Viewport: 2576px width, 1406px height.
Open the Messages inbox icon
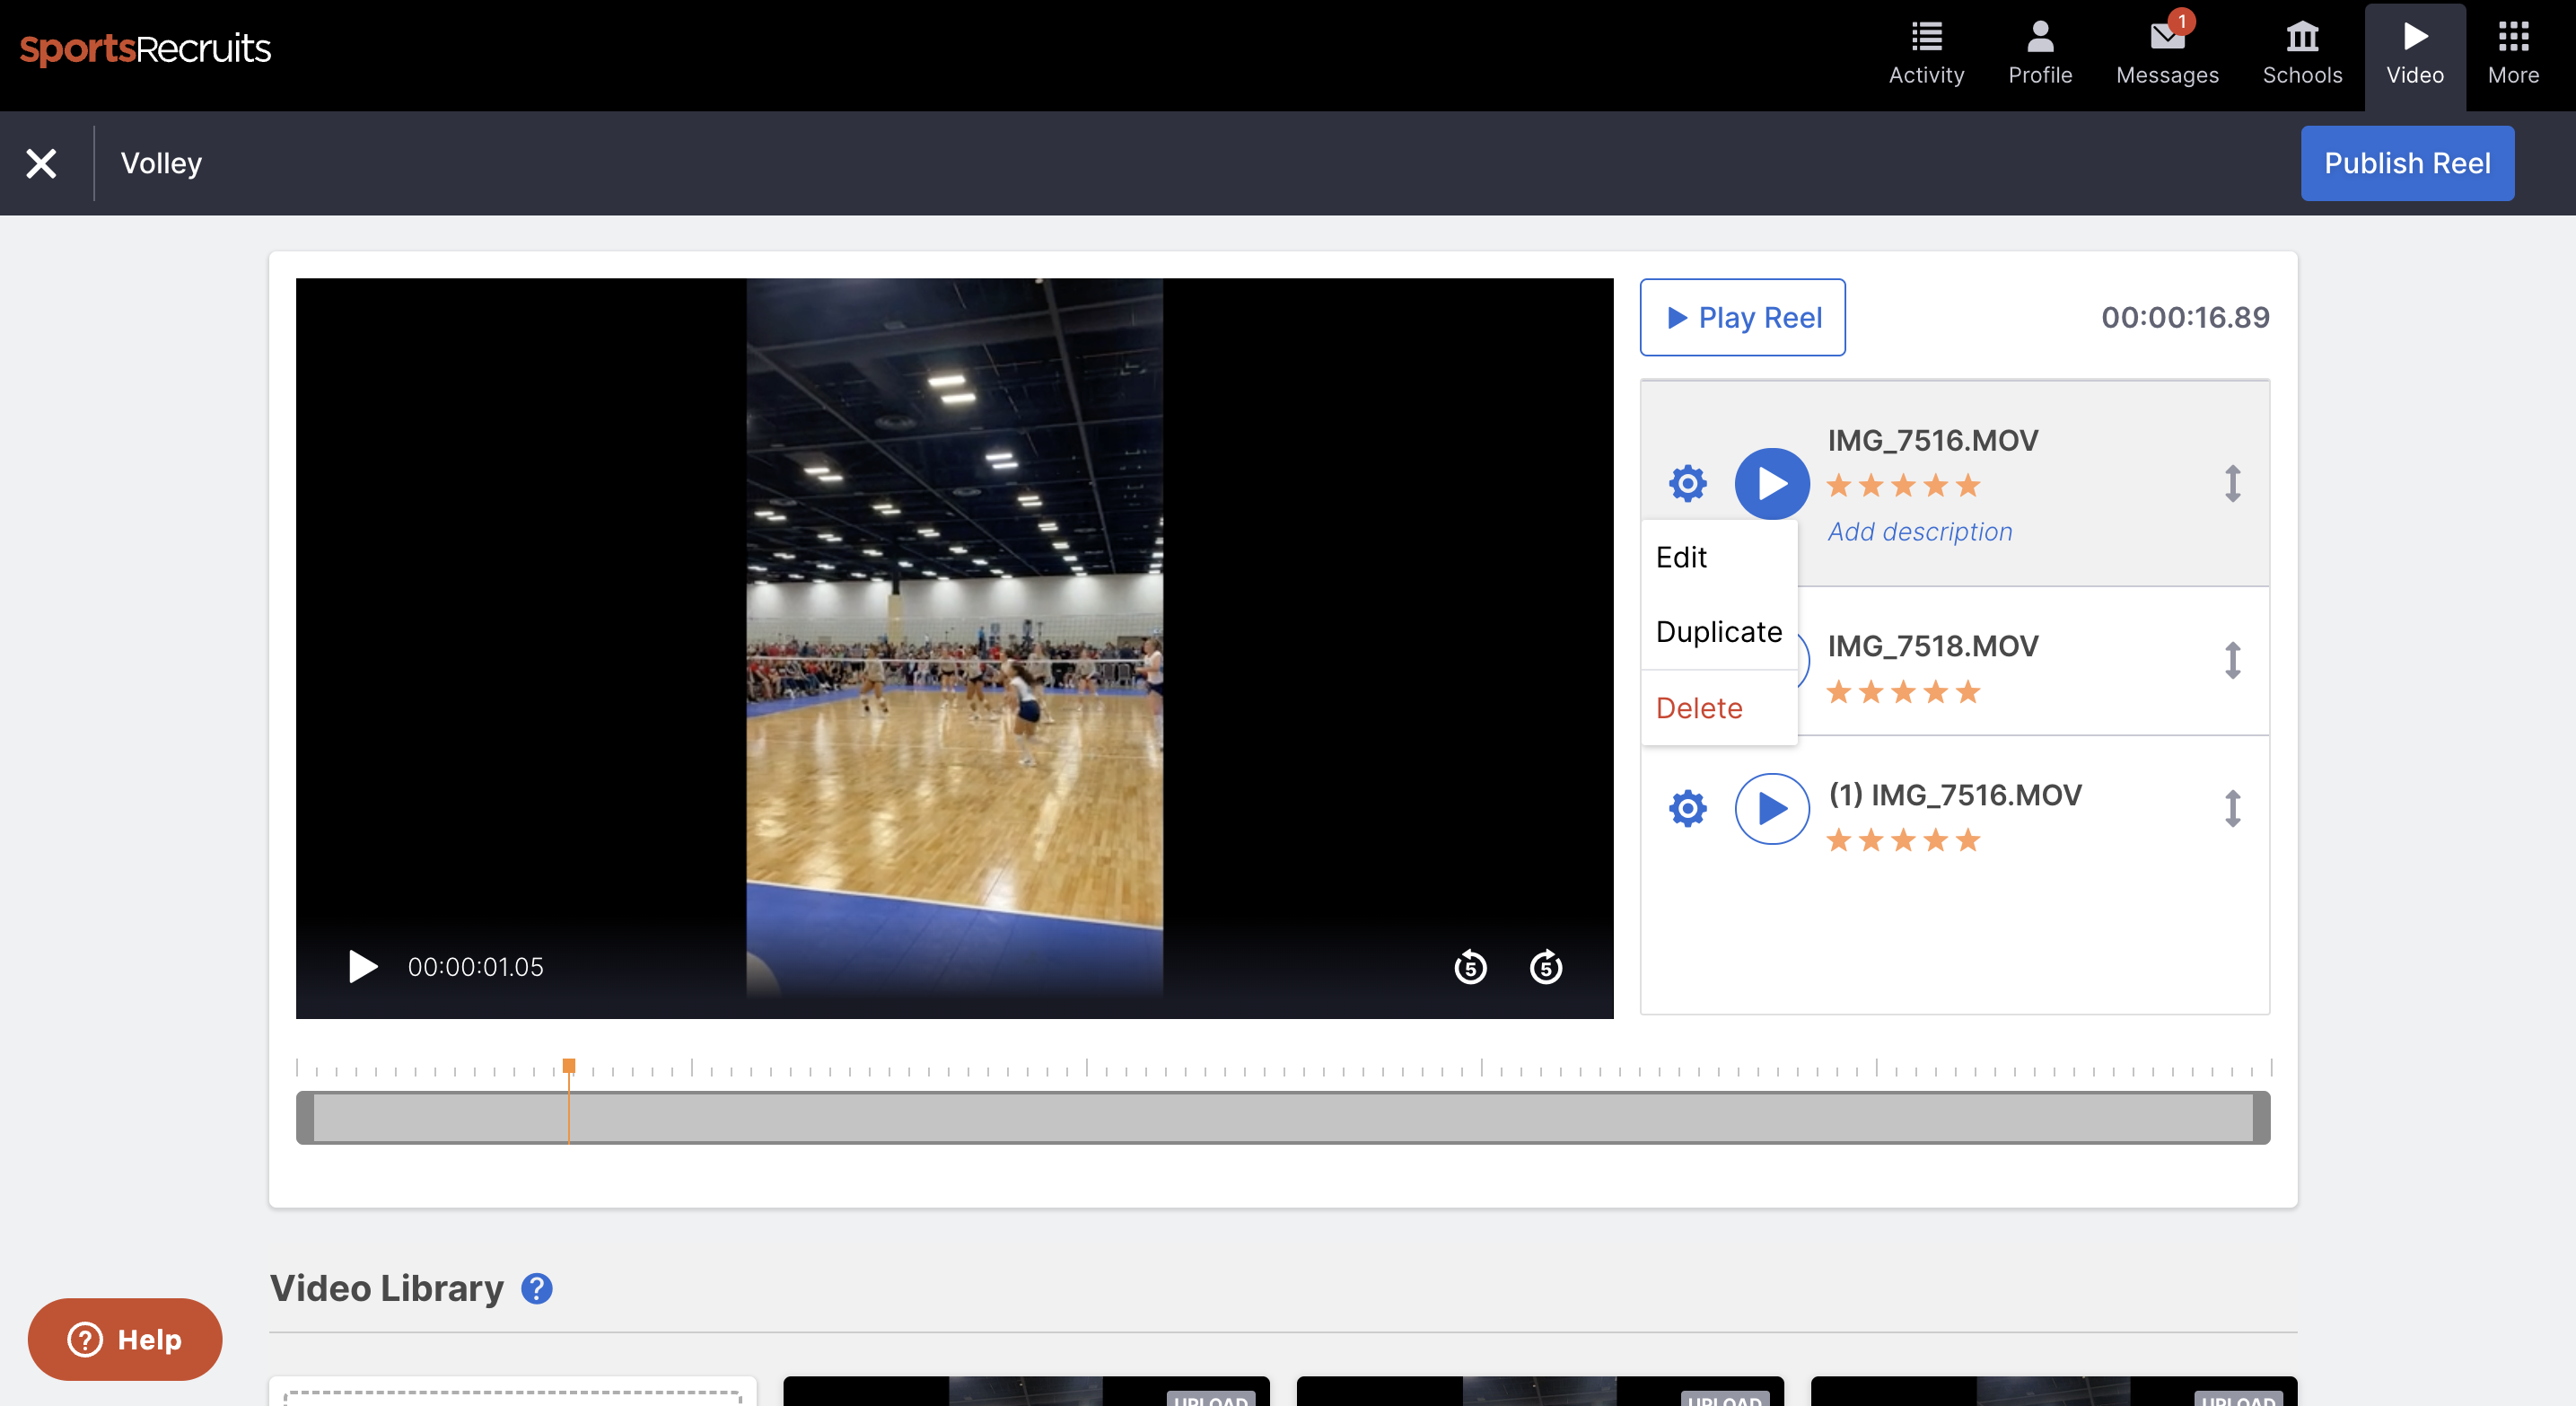(2166, 38)
